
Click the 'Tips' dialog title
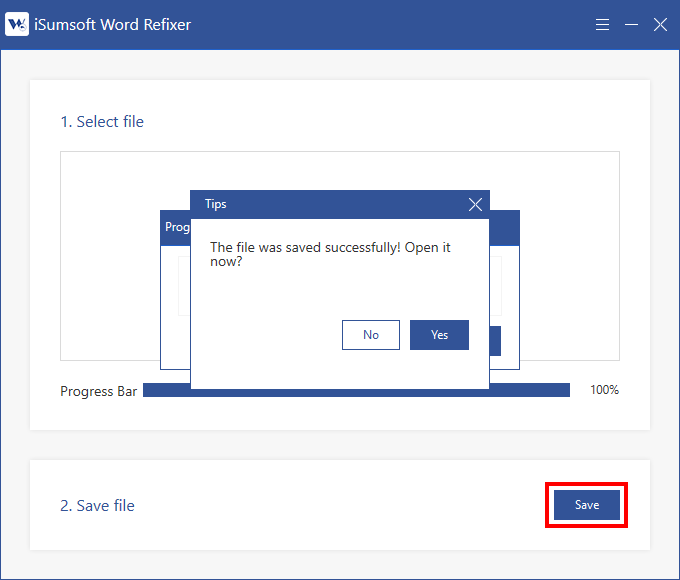[216, 204]
